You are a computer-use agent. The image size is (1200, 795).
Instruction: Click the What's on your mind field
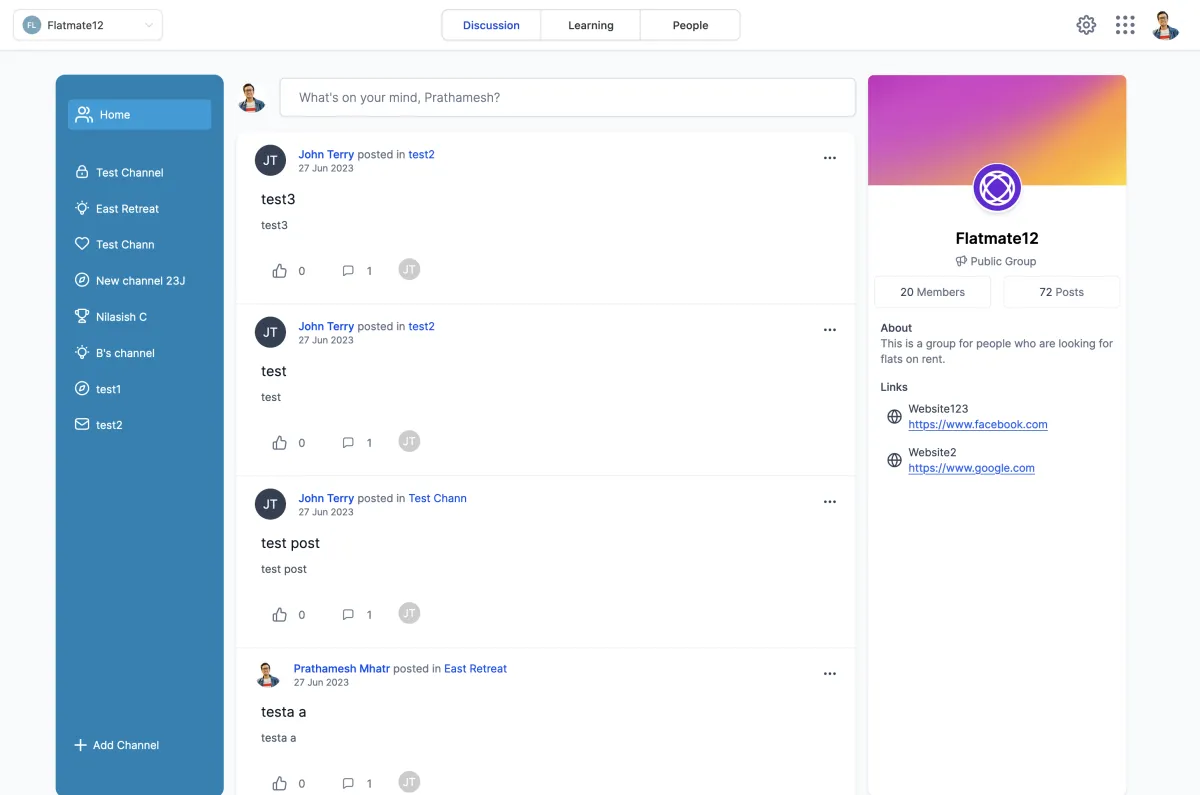[567, 98]
